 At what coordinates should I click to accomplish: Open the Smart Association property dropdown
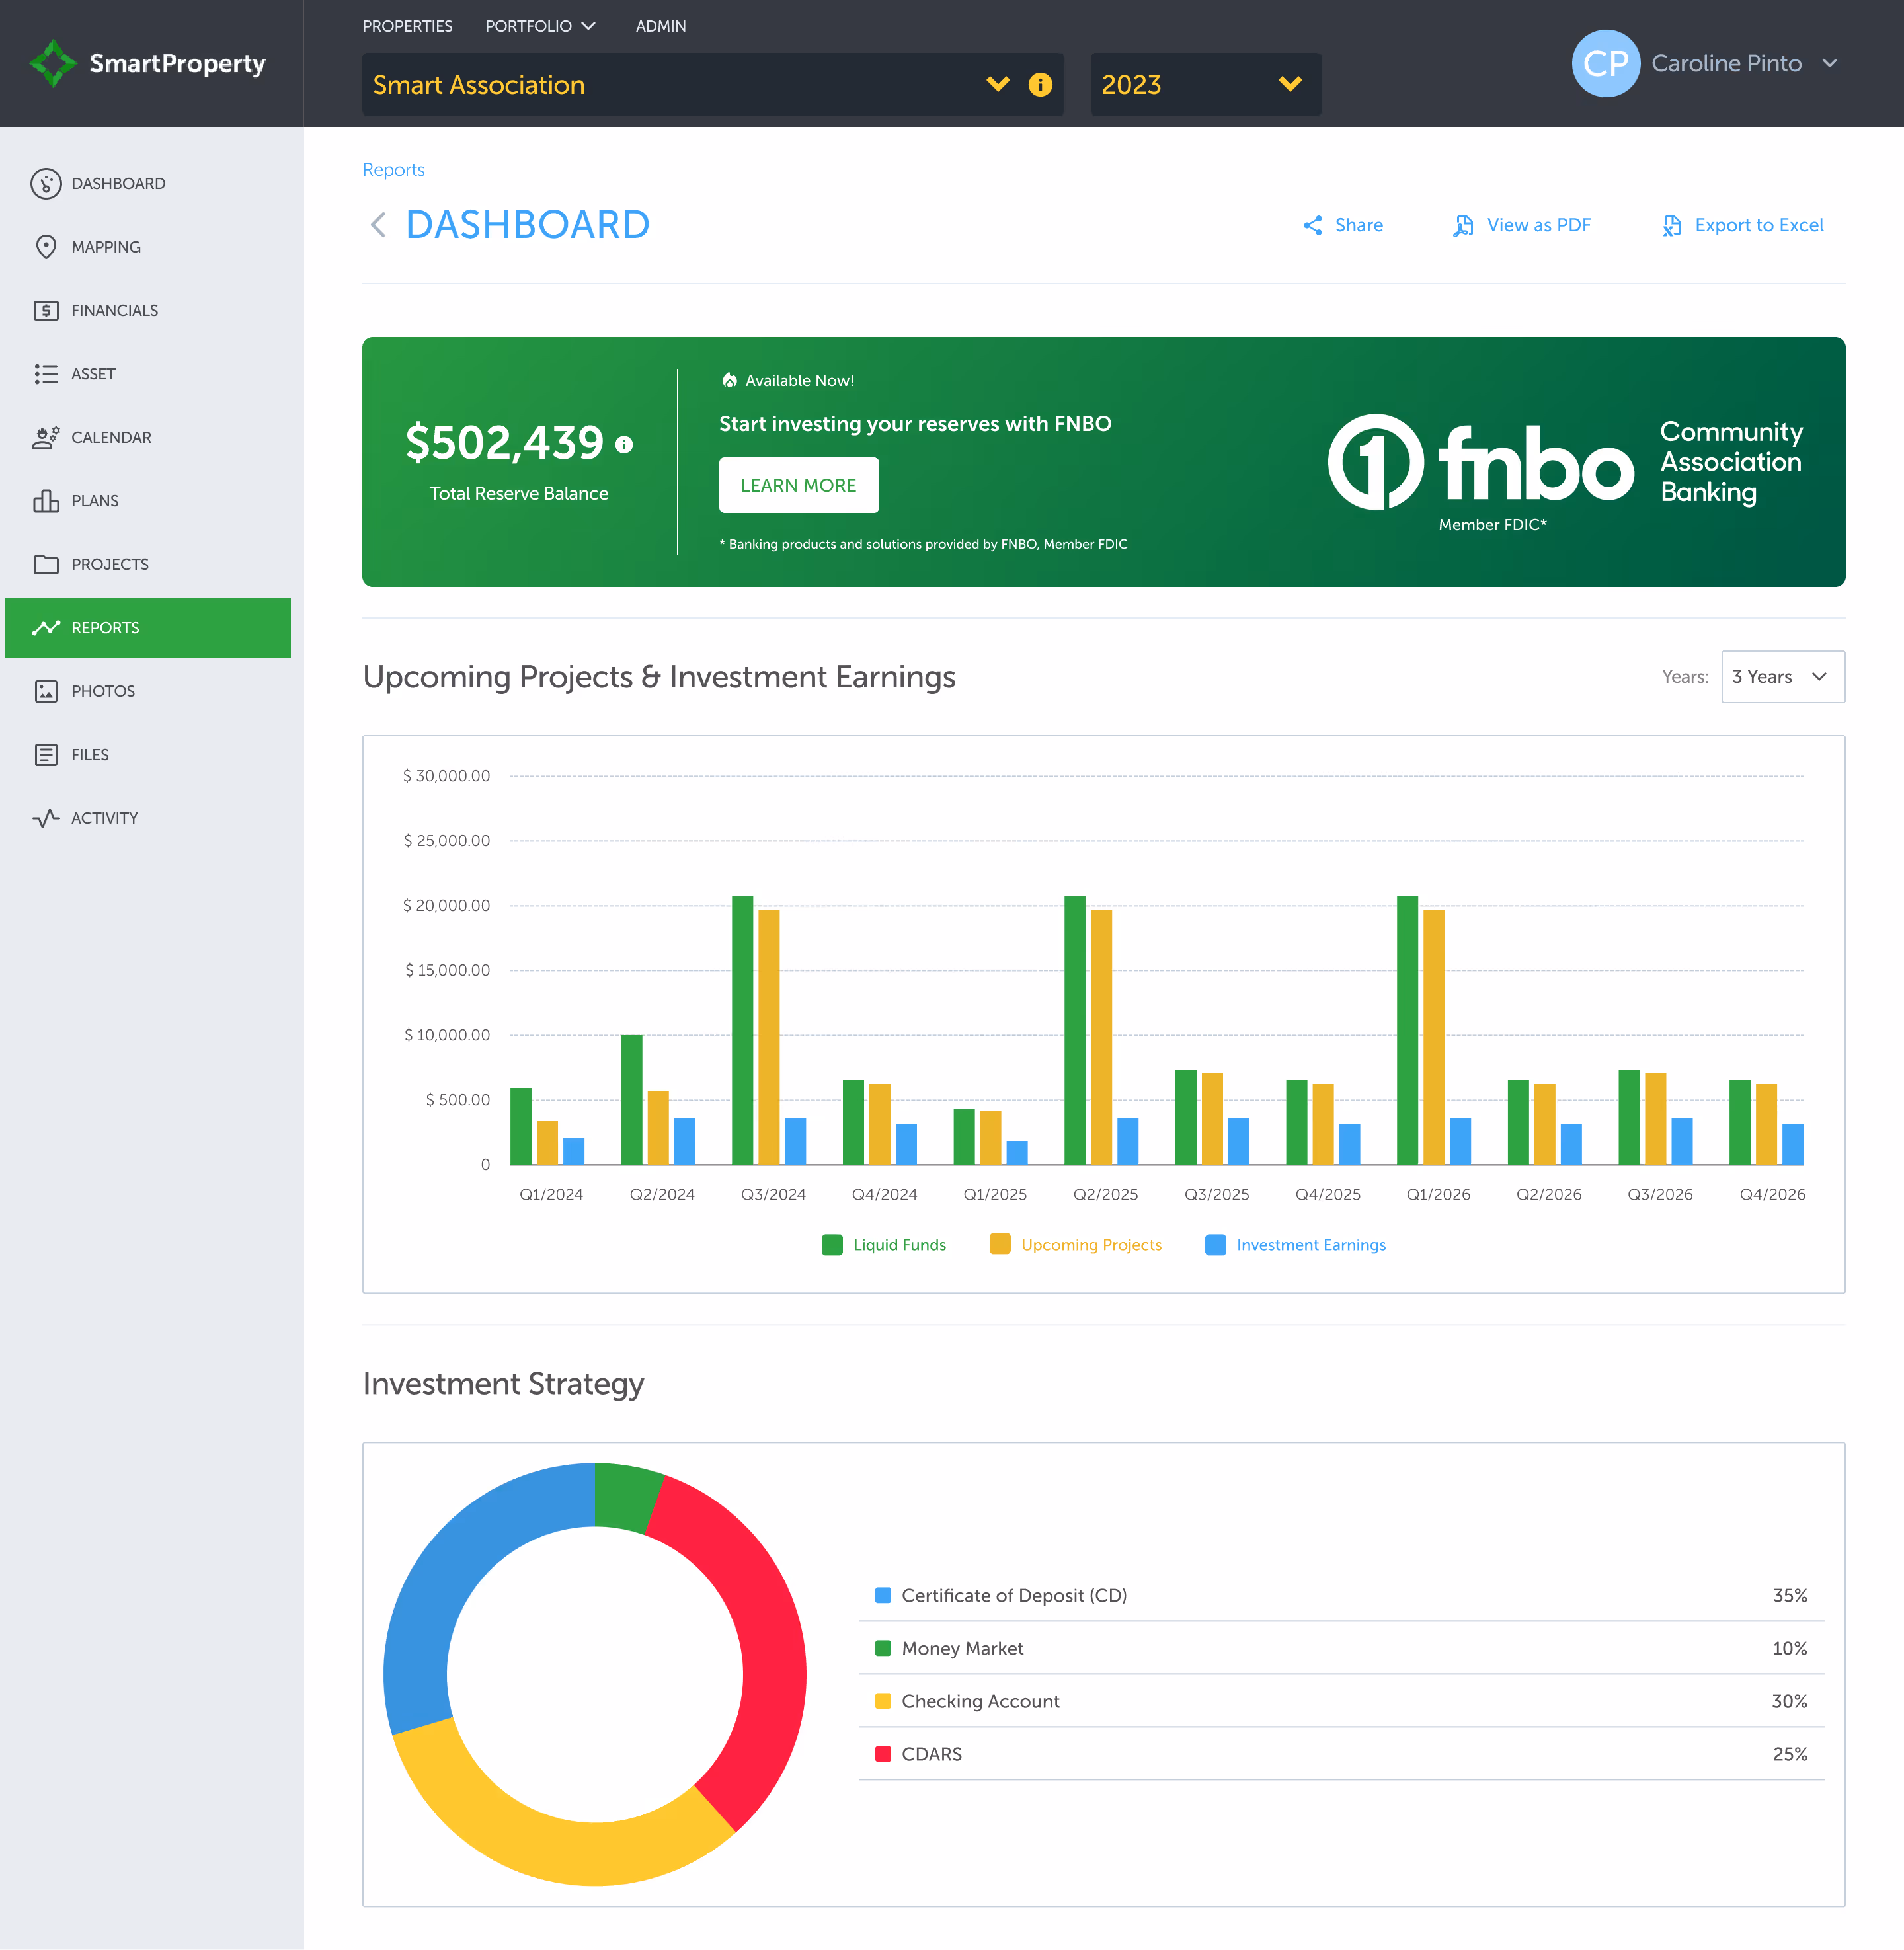click(x=712, y=85)
